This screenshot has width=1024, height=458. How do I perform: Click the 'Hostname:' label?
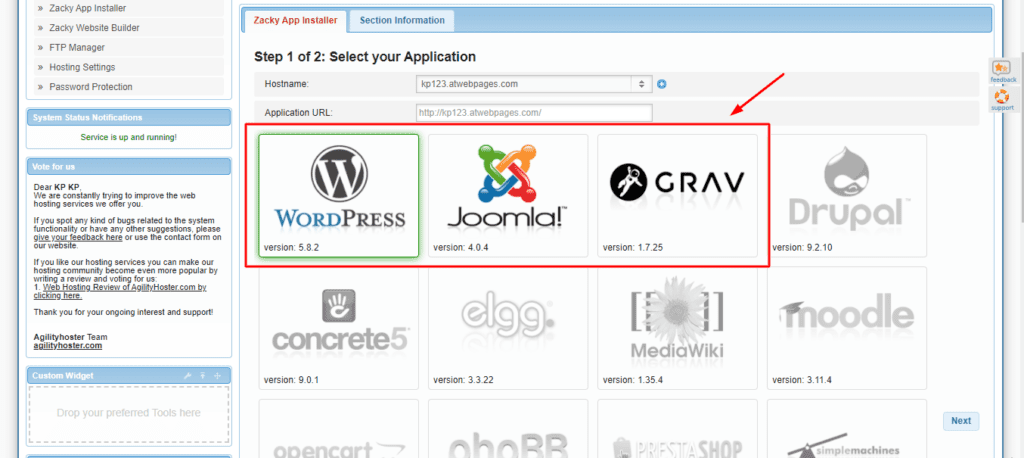click(287, 84)
